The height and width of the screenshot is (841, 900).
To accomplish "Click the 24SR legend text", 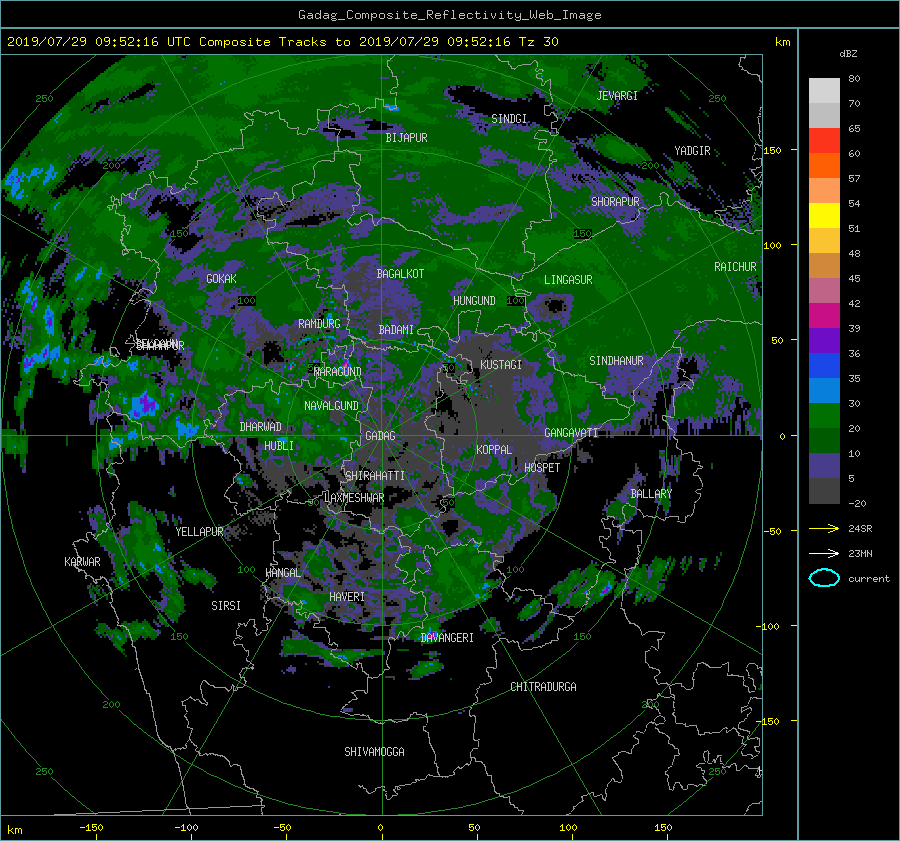I will click(x=860, y=529).
